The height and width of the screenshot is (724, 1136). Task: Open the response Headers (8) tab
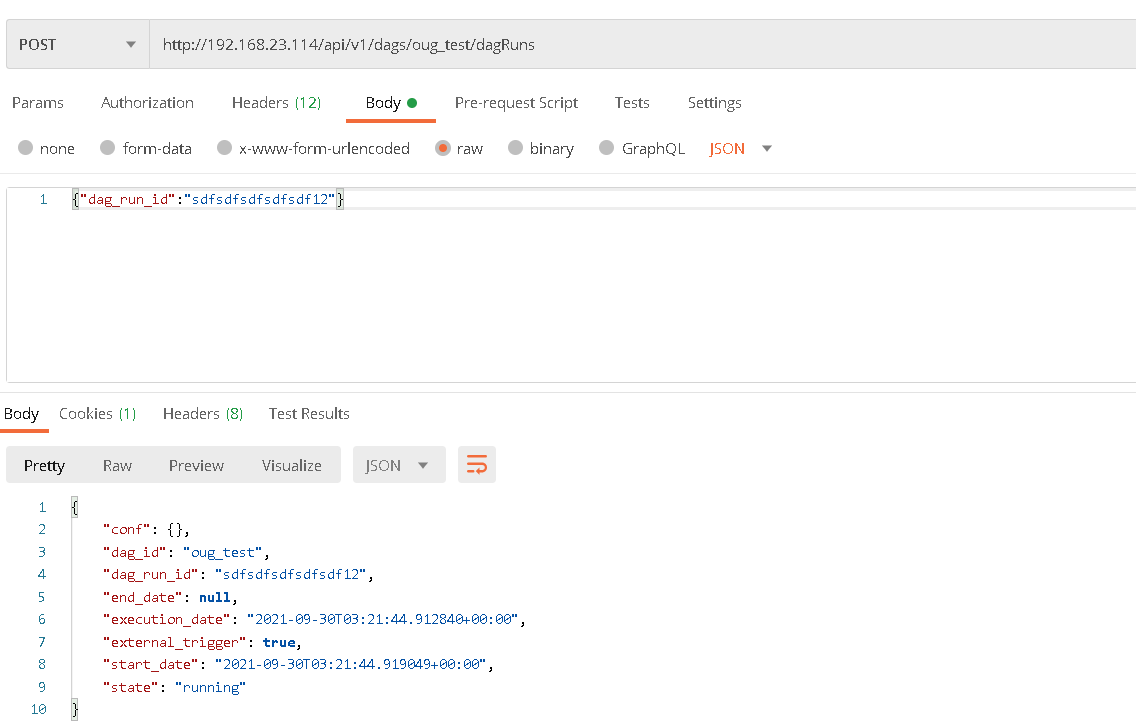coord(203,414)
